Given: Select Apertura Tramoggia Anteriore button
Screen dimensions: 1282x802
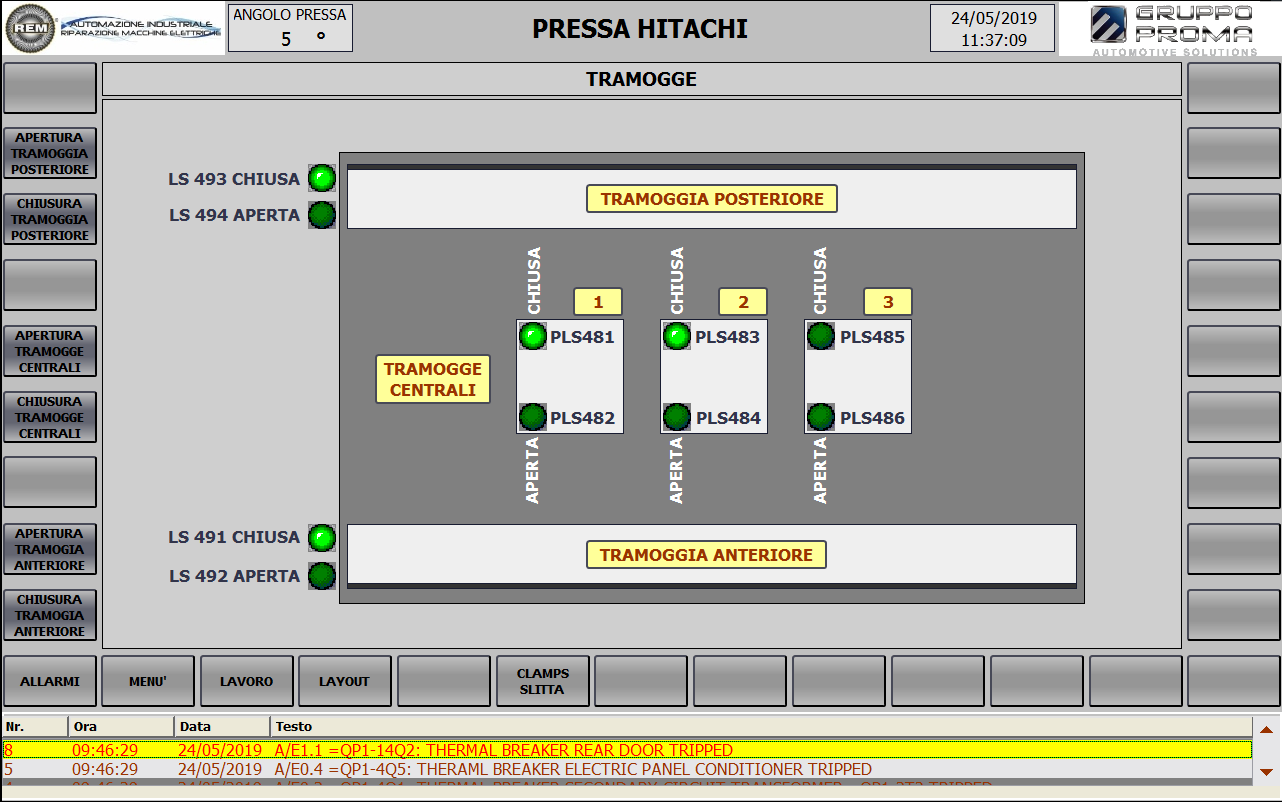Looking at the screenshot, I should (50, 550).
